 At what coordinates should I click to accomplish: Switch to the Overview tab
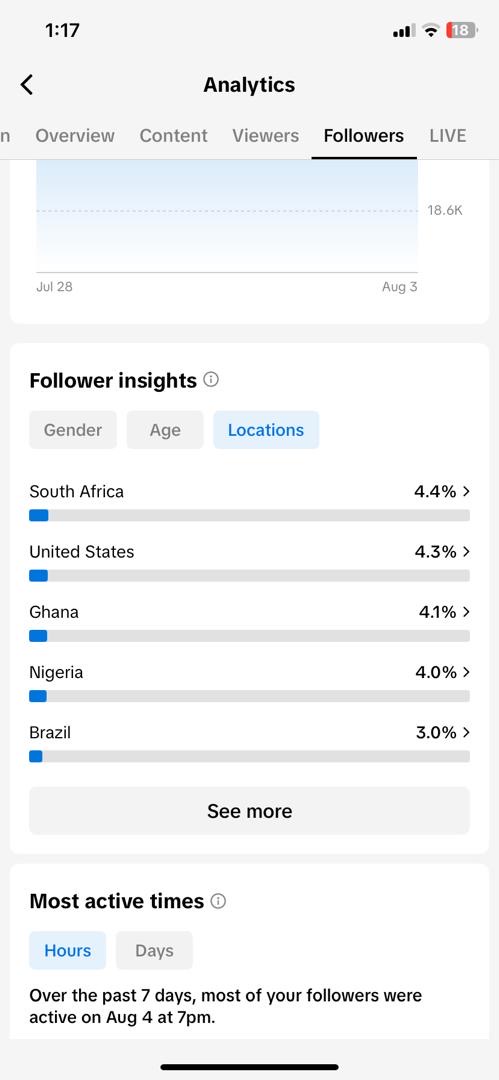[x=75, y=136]
